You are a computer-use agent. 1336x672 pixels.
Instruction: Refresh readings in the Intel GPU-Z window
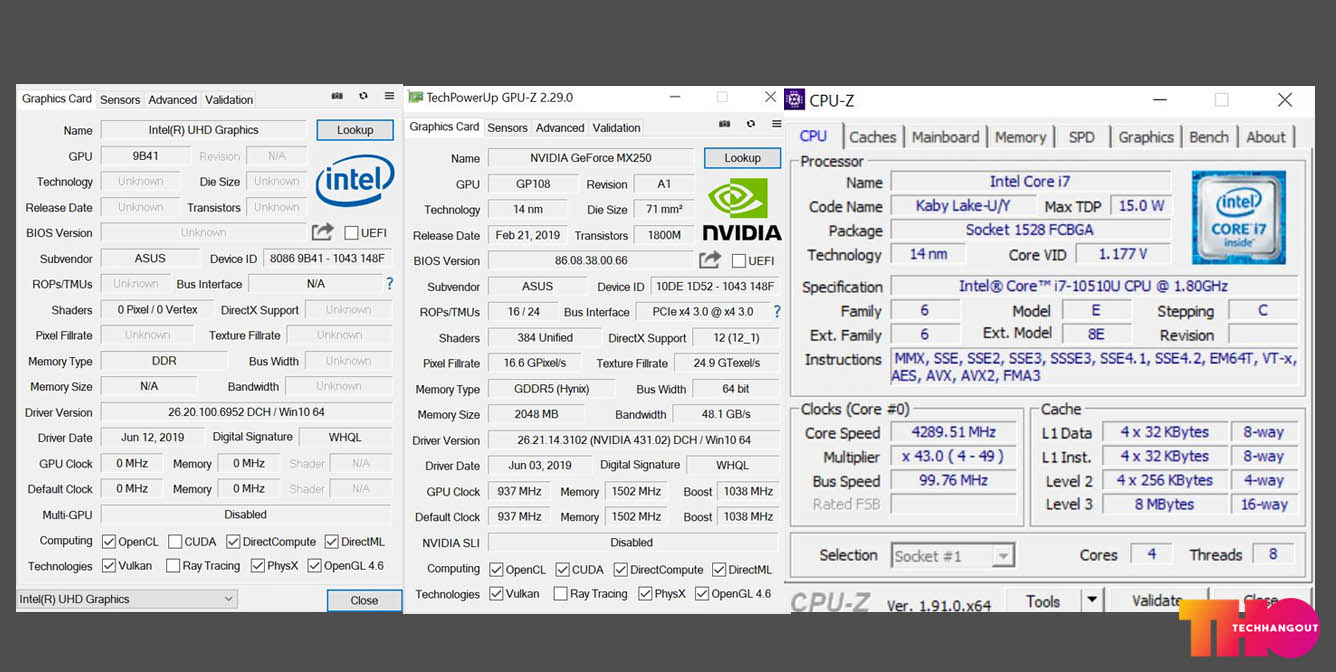point(363,96)
